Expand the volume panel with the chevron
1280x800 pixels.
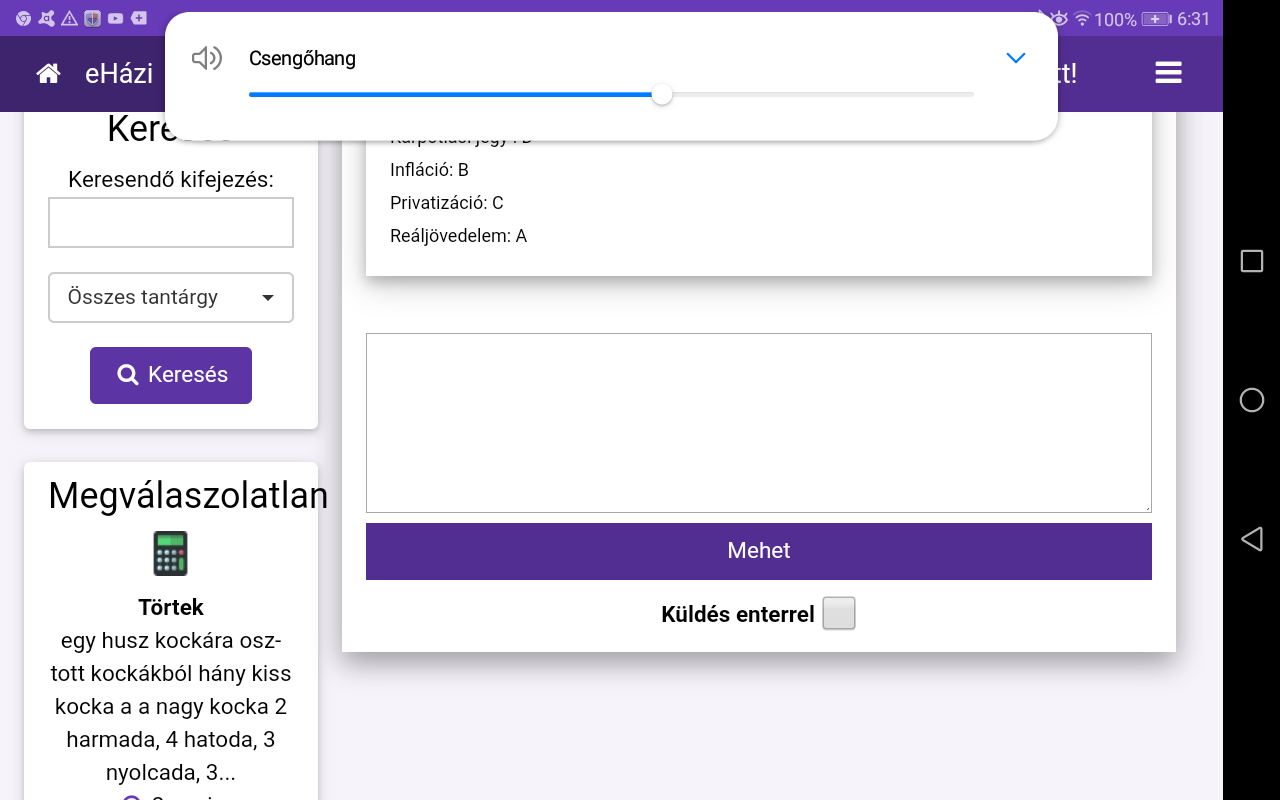(1016, 58)
